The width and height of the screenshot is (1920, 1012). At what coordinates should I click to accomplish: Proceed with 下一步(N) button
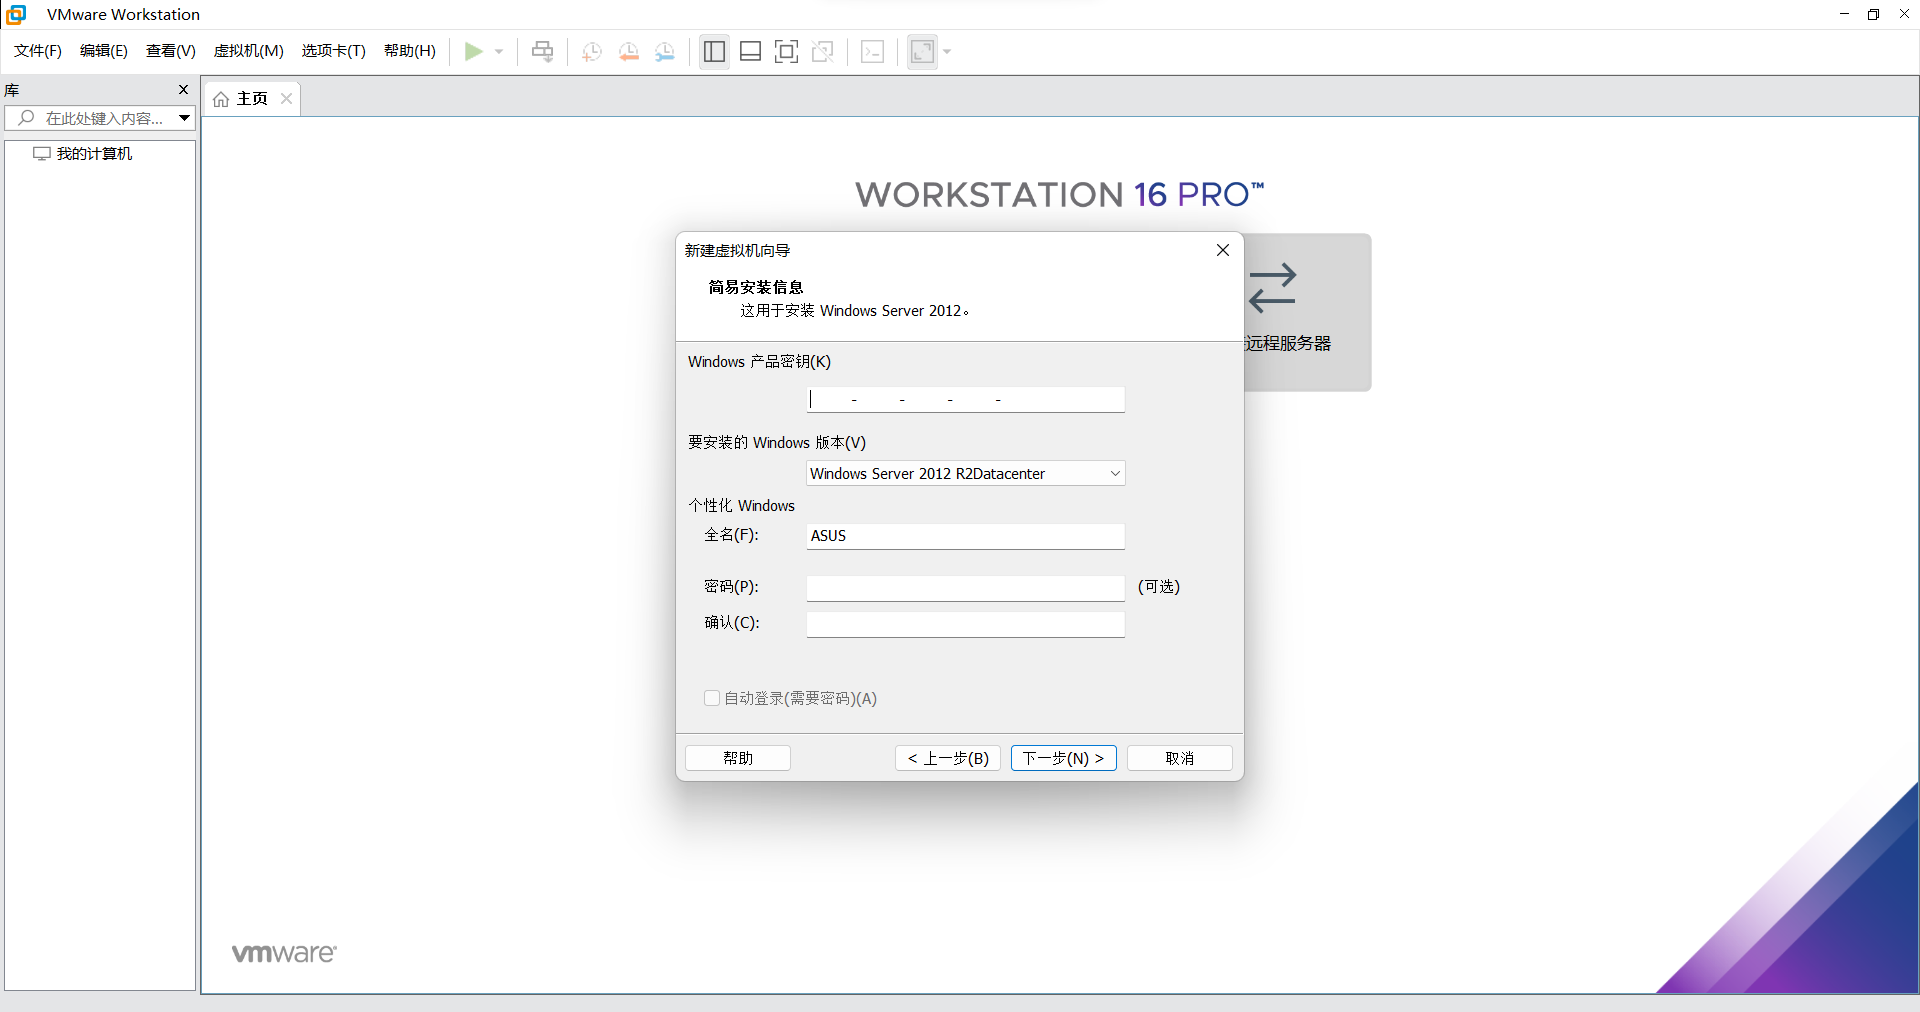pos(1064,758)
